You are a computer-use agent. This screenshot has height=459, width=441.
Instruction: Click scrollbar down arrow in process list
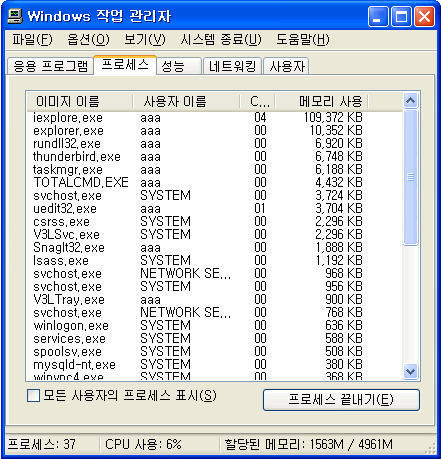(410, 371)
